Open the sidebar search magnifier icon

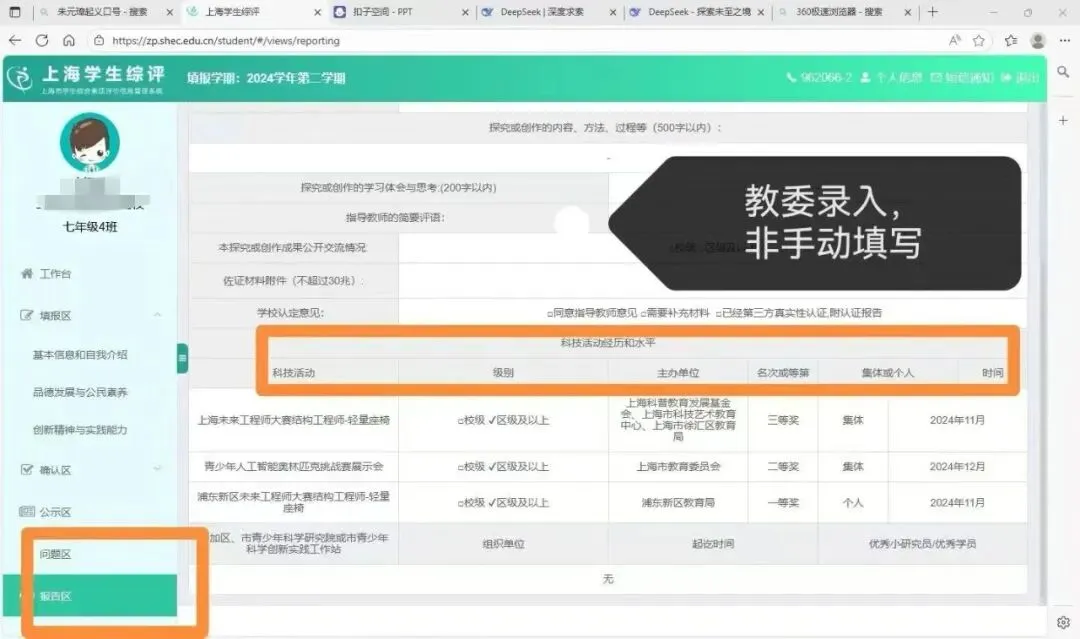[1063, 72]
